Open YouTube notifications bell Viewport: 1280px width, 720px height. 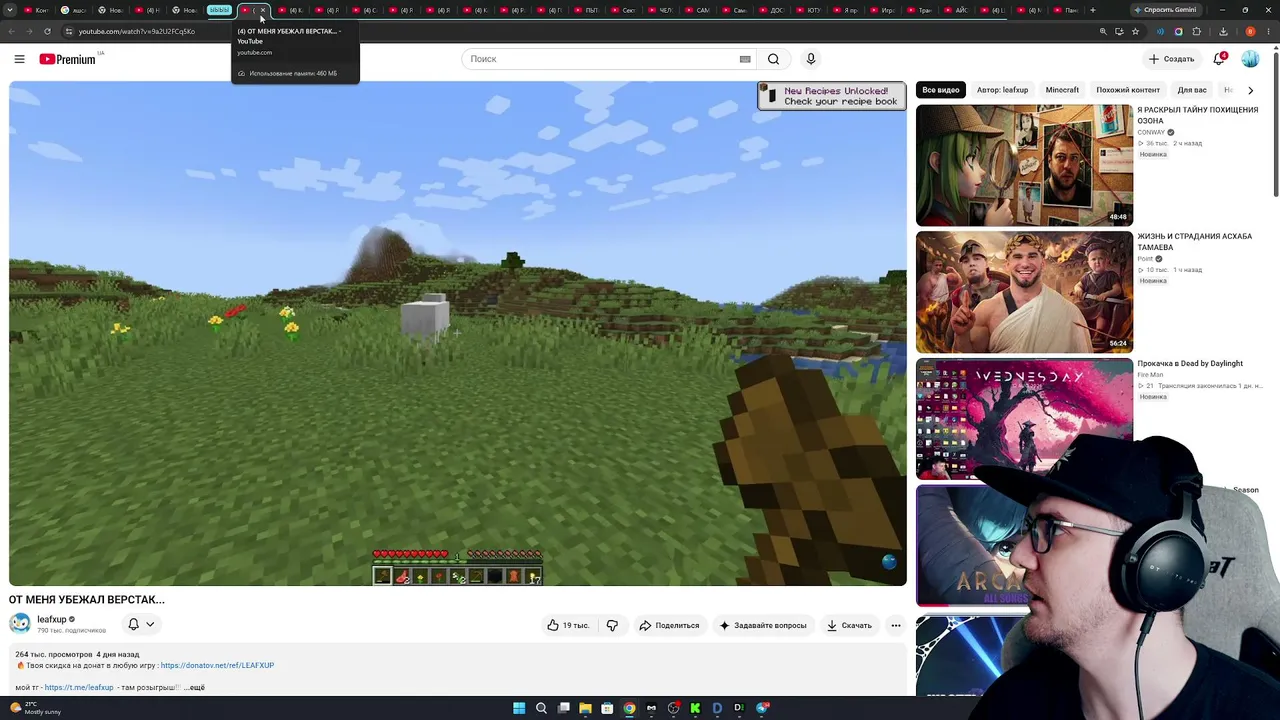(x=1219, y=59)
